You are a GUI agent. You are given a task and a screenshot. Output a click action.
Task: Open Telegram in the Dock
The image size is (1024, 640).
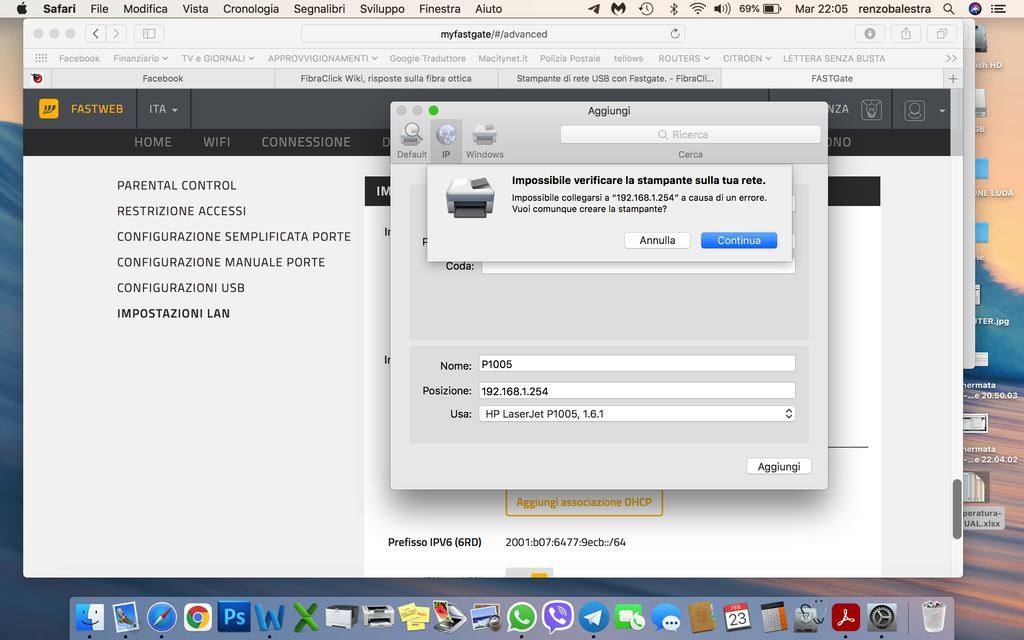click(x=594, y=617)
